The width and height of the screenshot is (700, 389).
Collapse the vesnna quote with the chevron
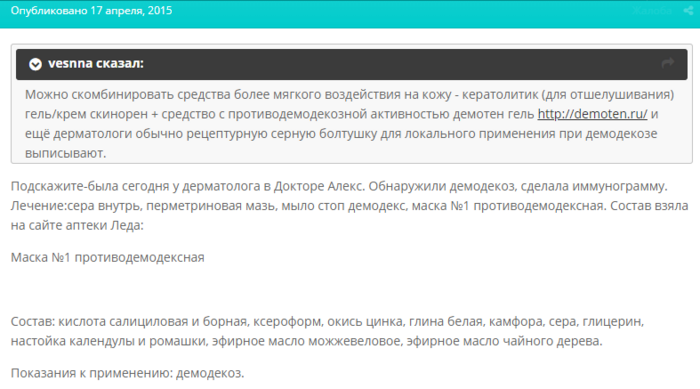[x=35, y=64]
